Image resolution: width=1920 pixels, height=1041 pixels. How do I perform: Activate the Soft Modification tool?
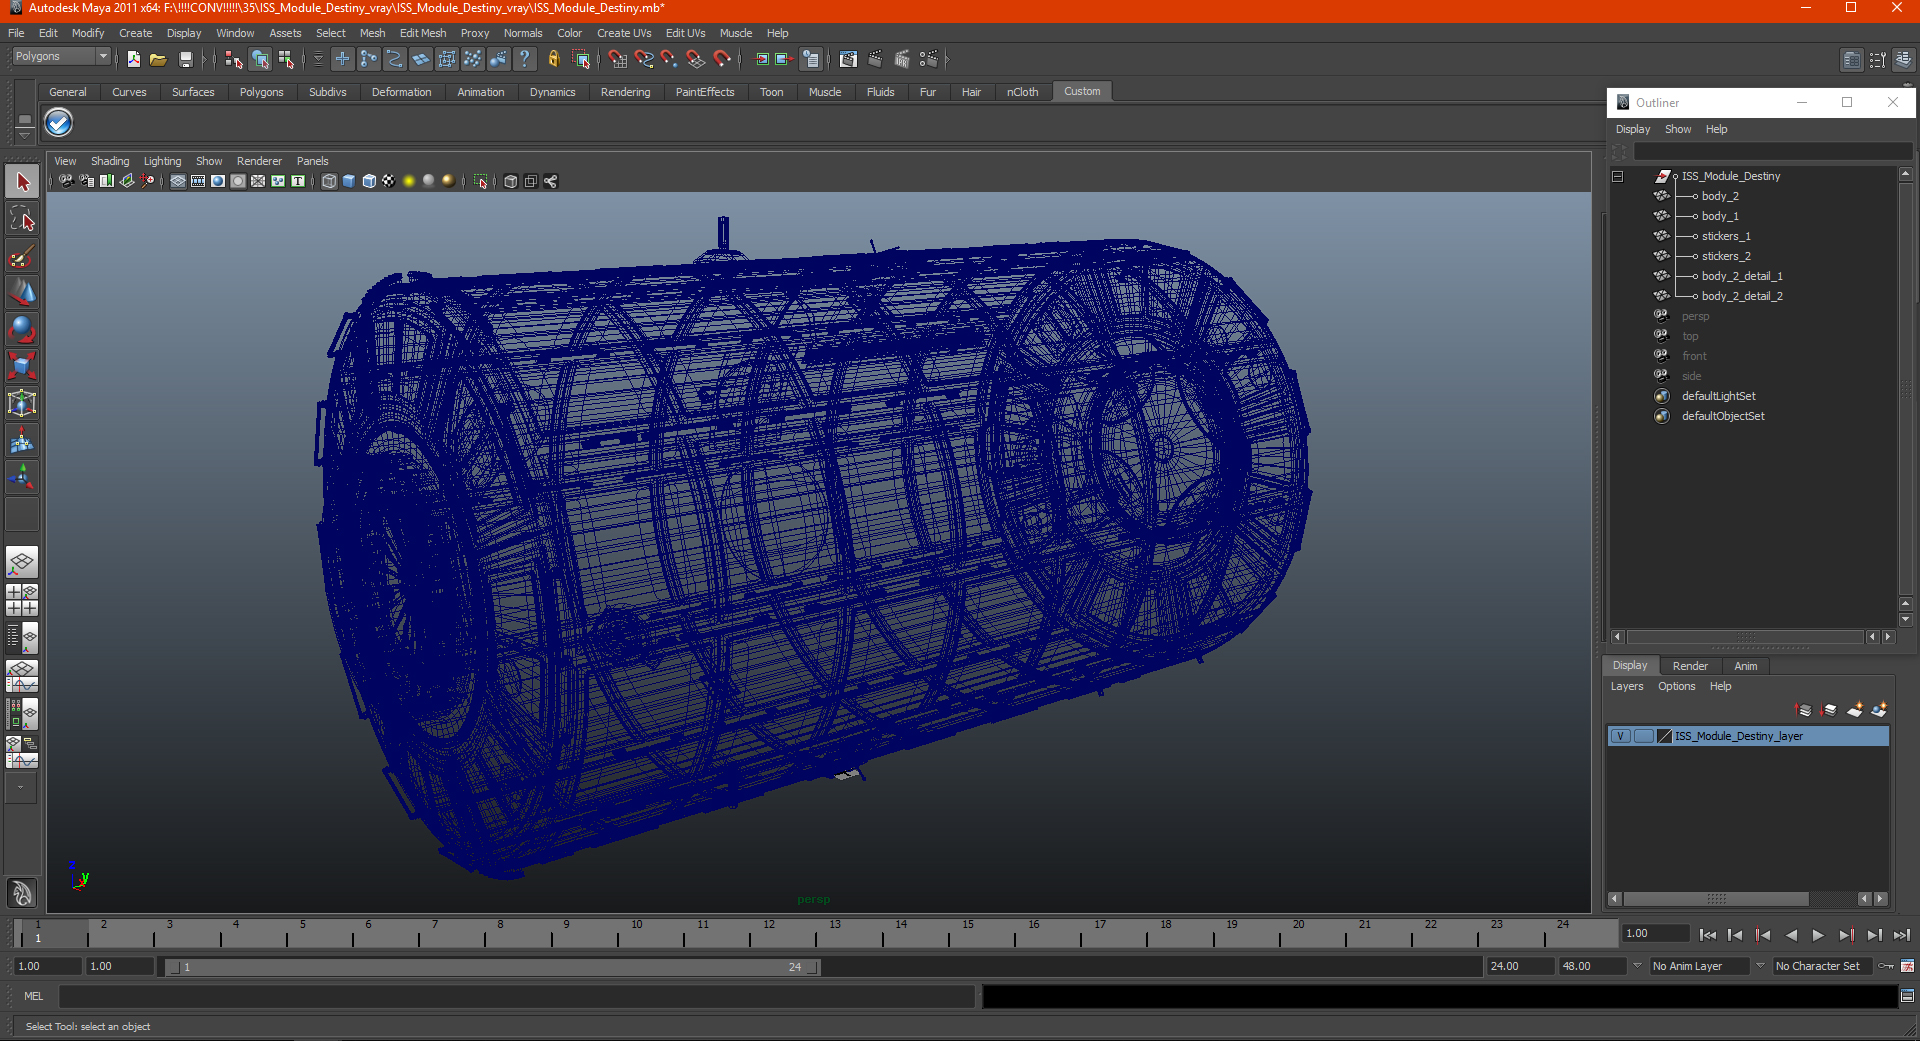point(22,440)
